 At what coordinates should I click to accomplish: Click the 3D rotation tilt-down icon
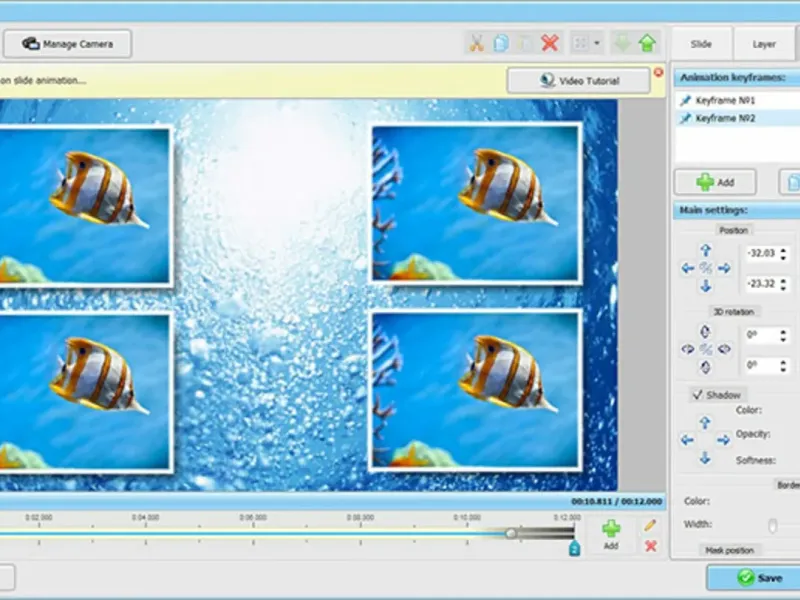(x=705, y=367)
